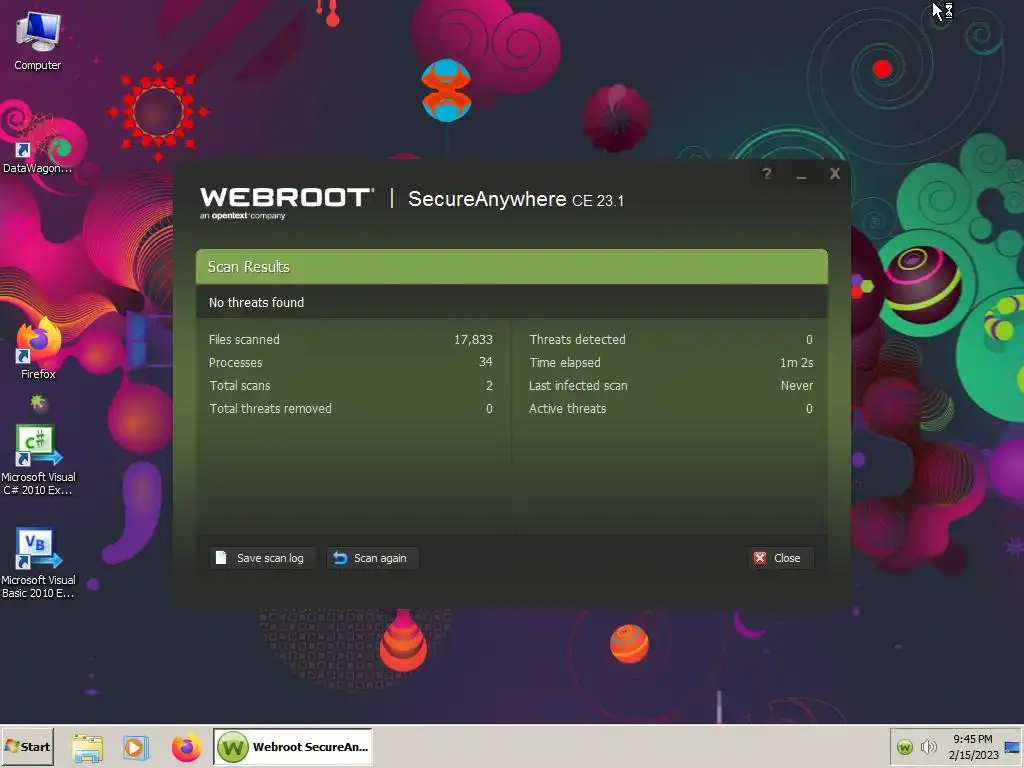The image size is (1024, 768).
Task: Click the taskbar clock showing 9:45 PM
Action: tap(973, 746)
